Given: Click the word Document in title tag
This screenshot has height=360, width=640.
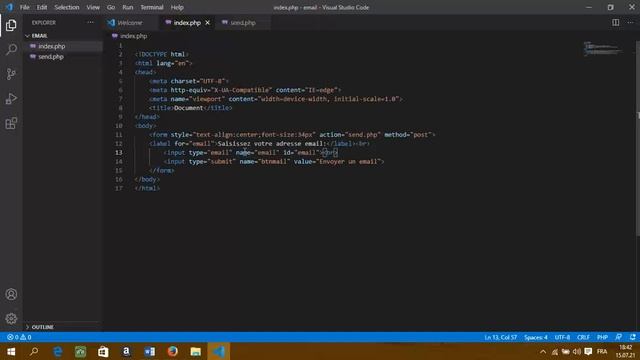Looking at the screenshot, I should [x=189, y=108].
